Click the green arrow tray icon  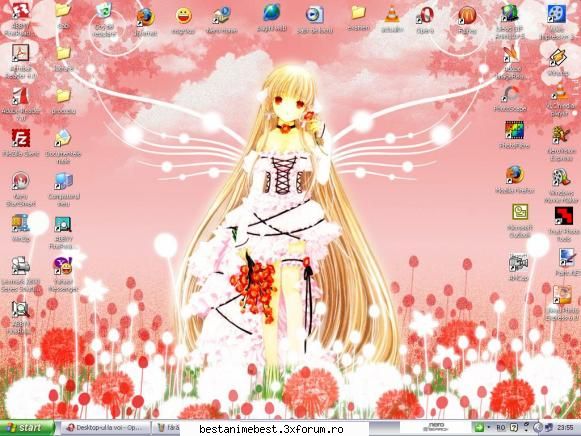[x=479, y=428]
